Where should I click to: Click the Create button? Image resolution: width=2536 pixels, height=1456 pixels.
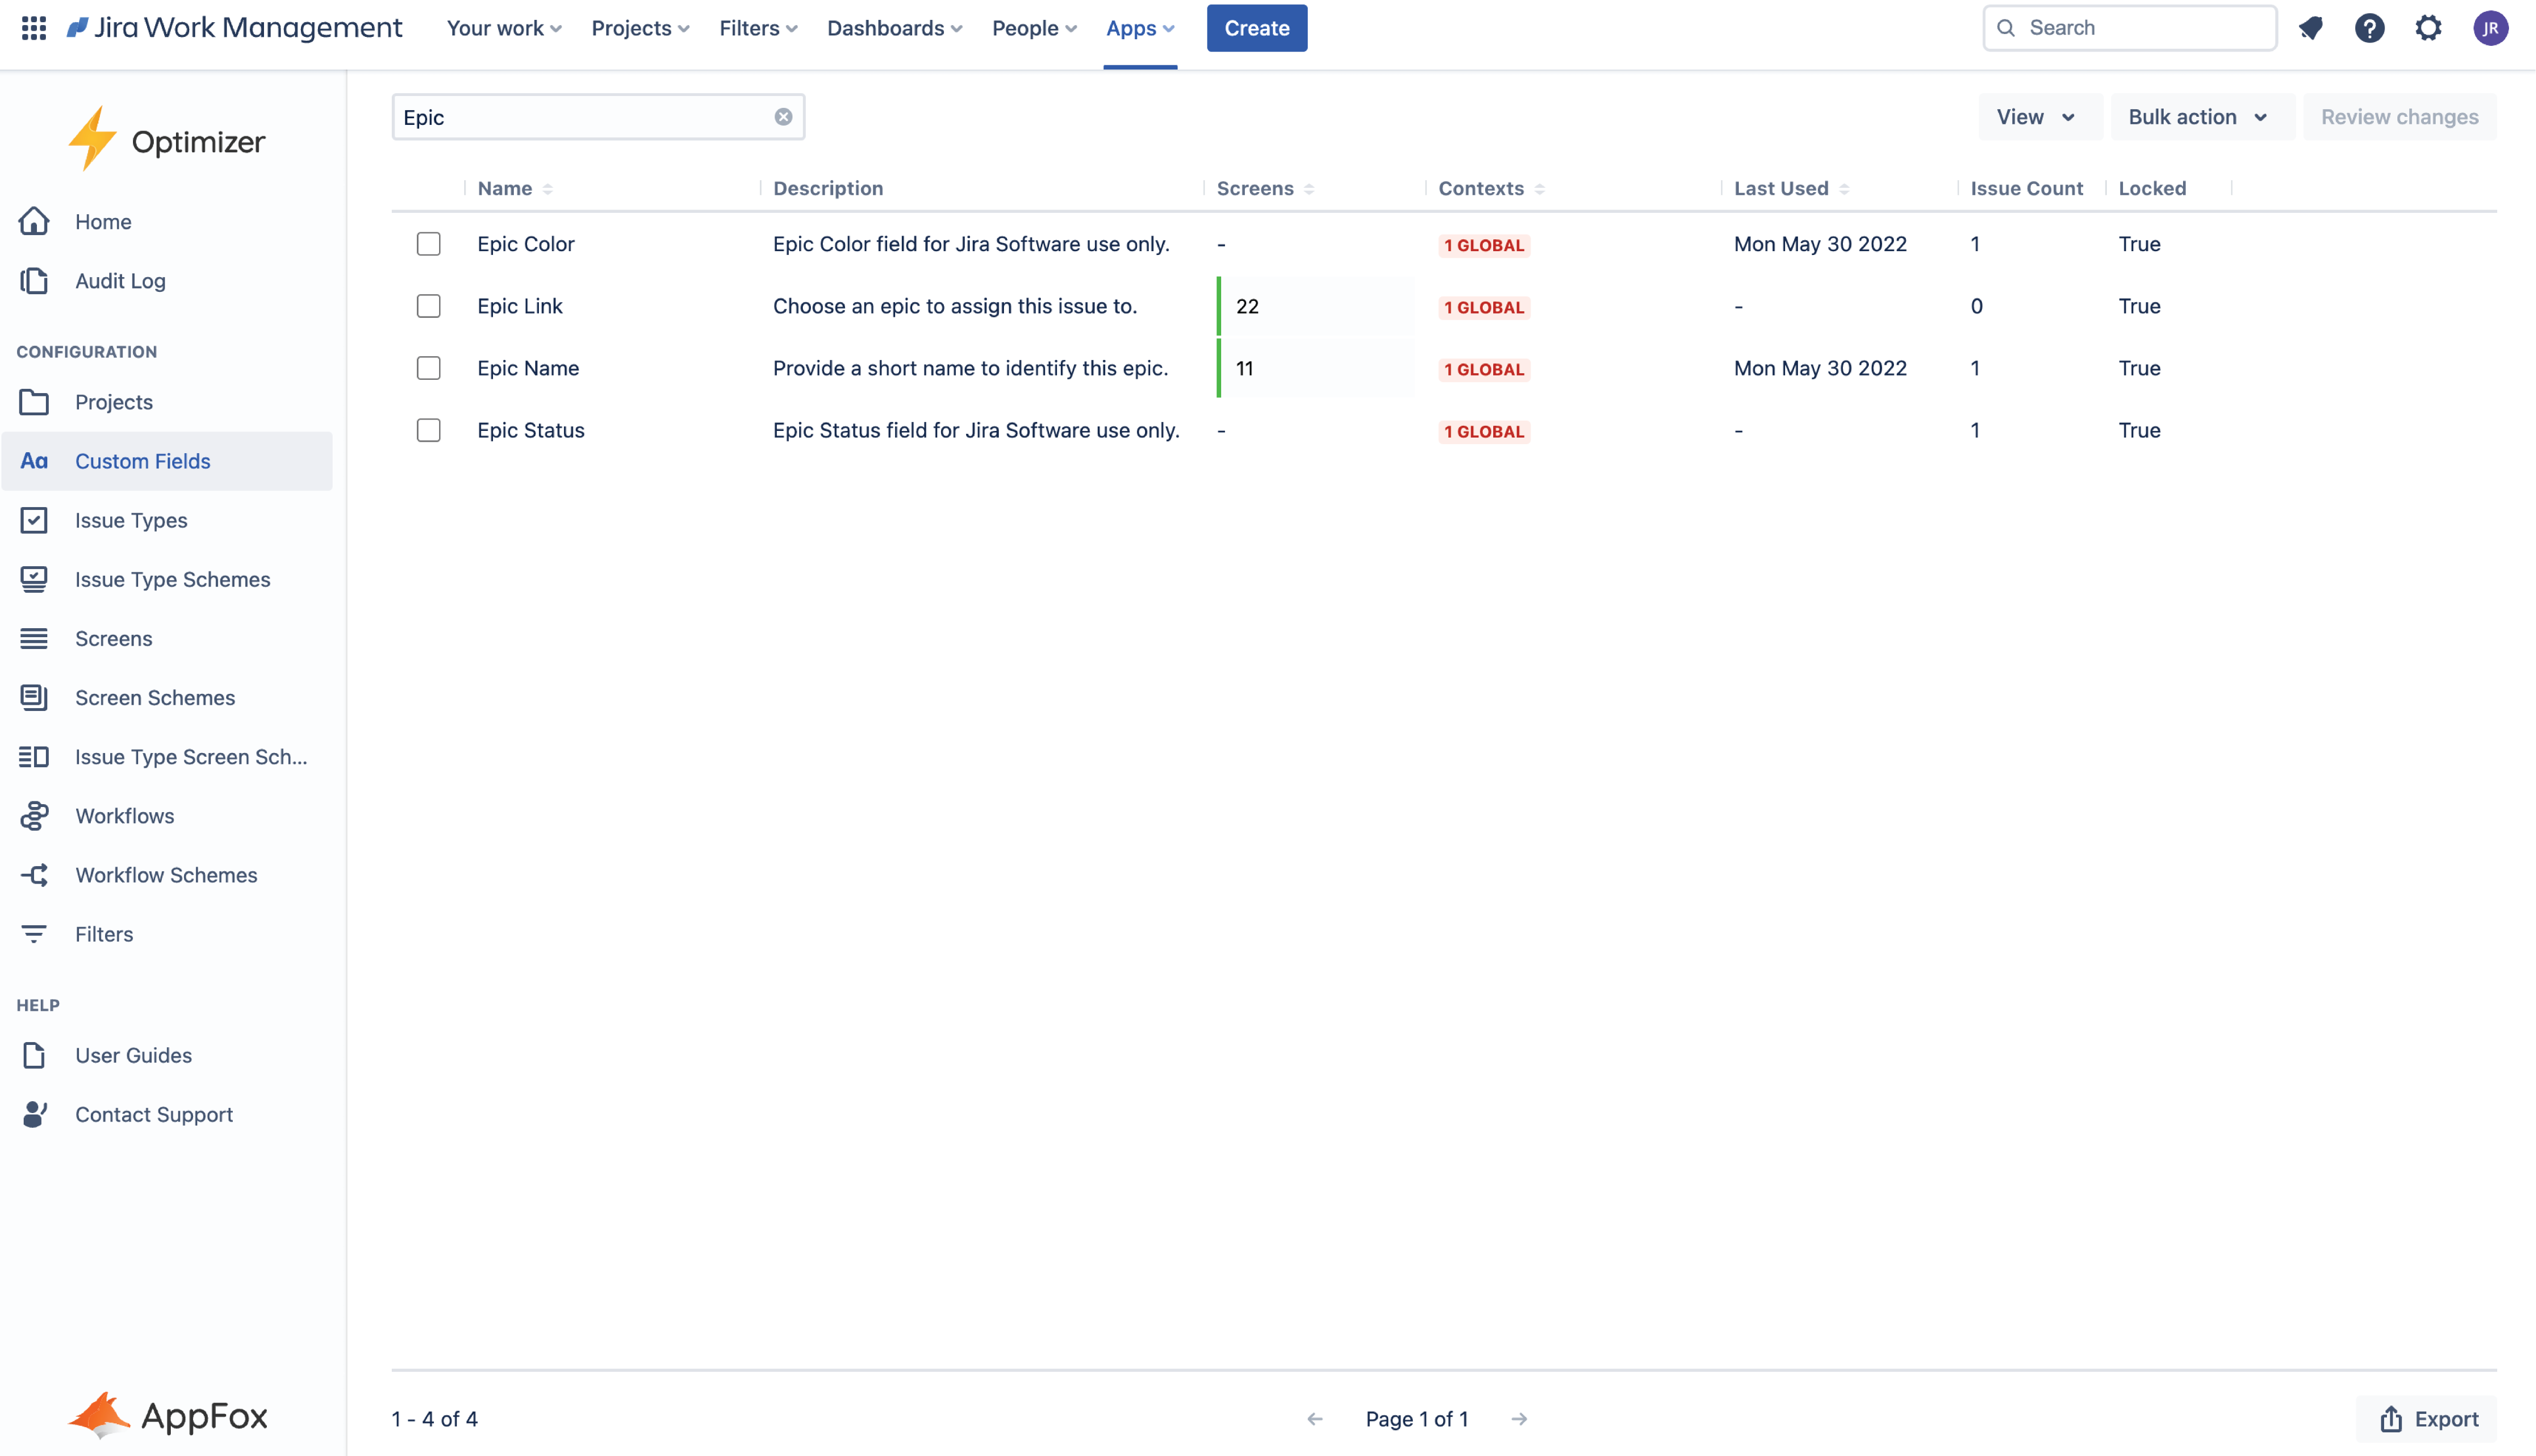point(1256,28)
